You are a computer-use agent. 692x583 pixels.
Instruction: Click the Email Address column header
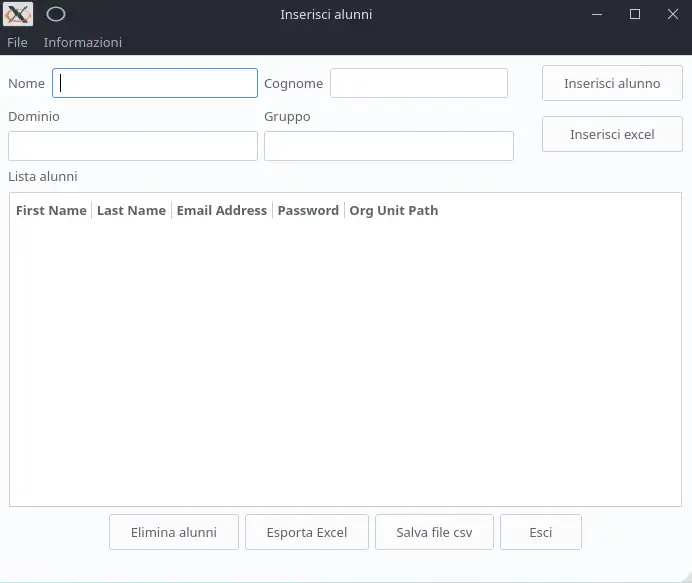(222, 211)
